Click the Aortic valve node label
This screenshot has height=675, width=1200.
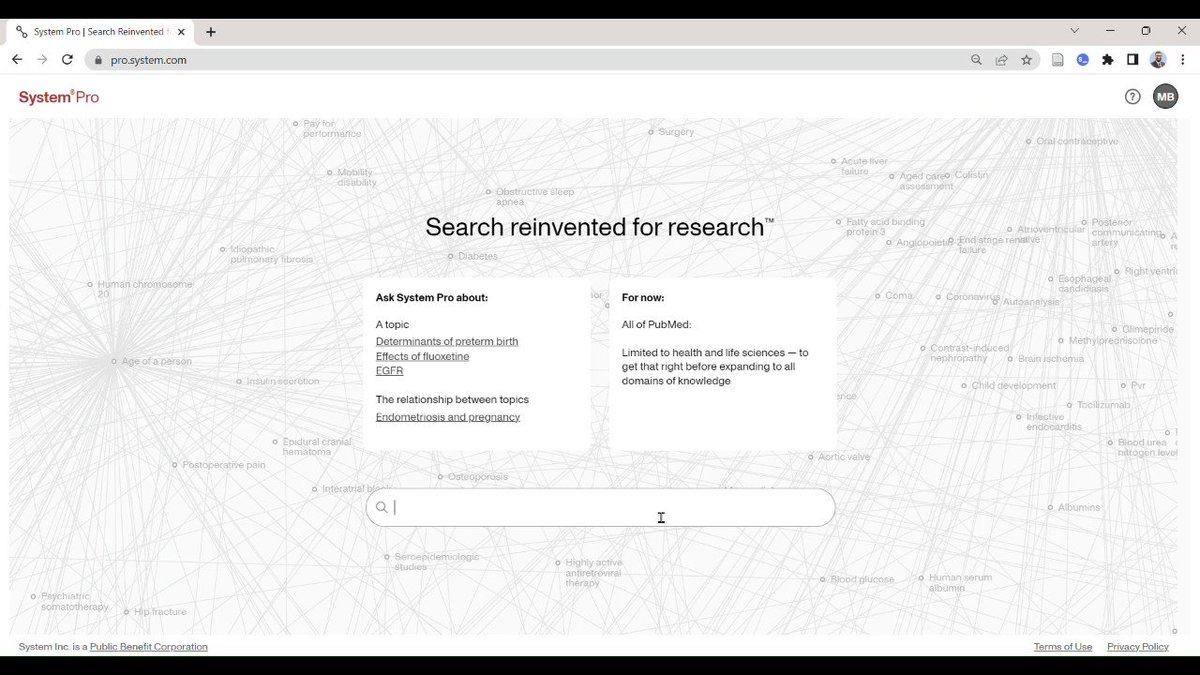coord(844,457)
